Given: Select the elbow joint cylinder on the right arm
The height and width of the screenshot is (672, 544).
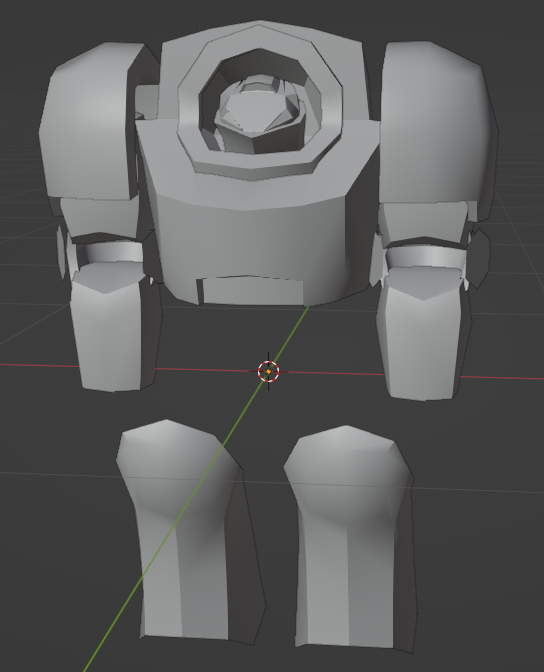Looking at the screenshot, I should 425,258.
